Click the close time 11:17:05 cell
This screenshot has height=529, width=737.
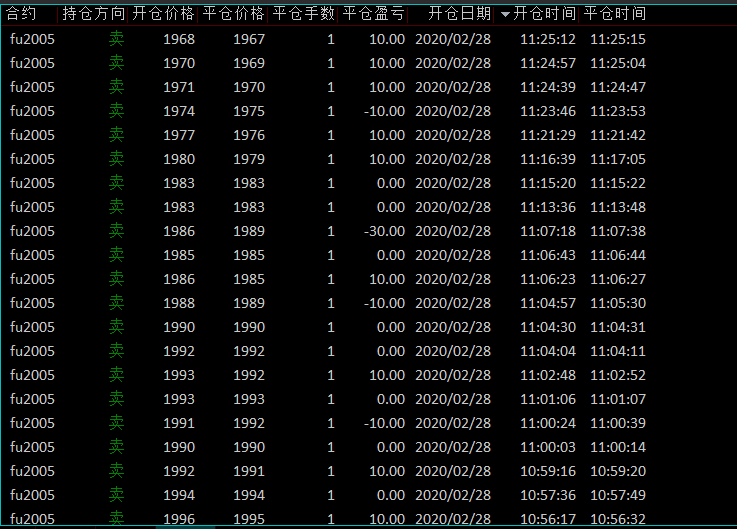click(618, 159)
